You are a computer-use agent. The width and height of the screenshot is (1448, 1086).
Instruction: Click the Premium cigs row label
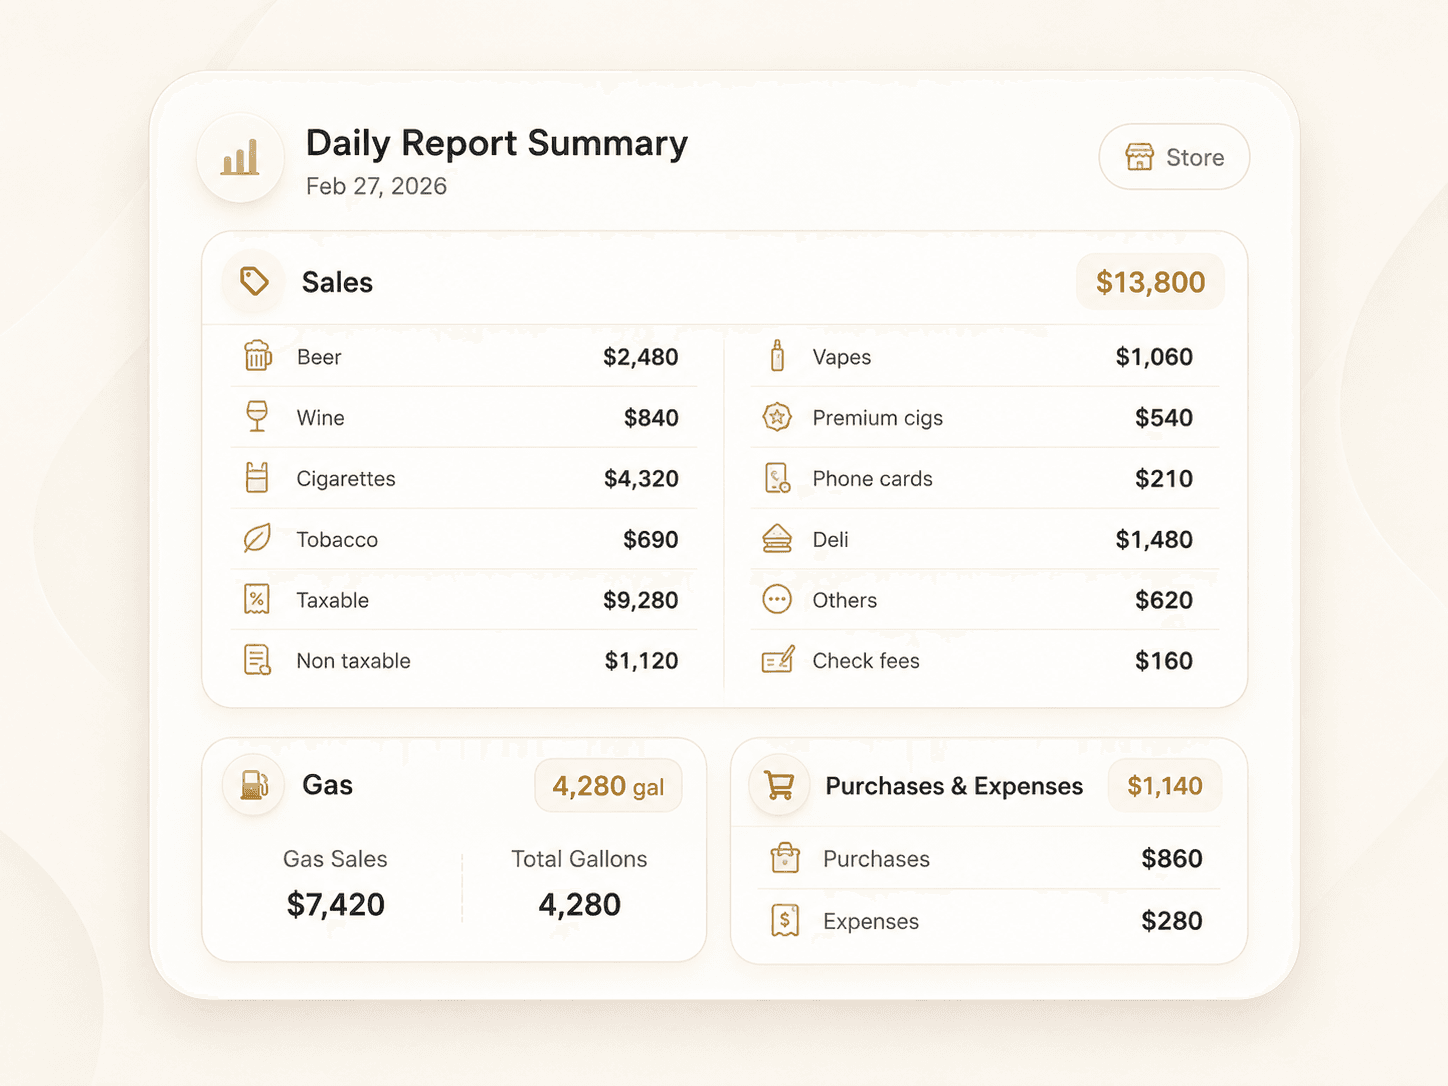click(878, 418)
